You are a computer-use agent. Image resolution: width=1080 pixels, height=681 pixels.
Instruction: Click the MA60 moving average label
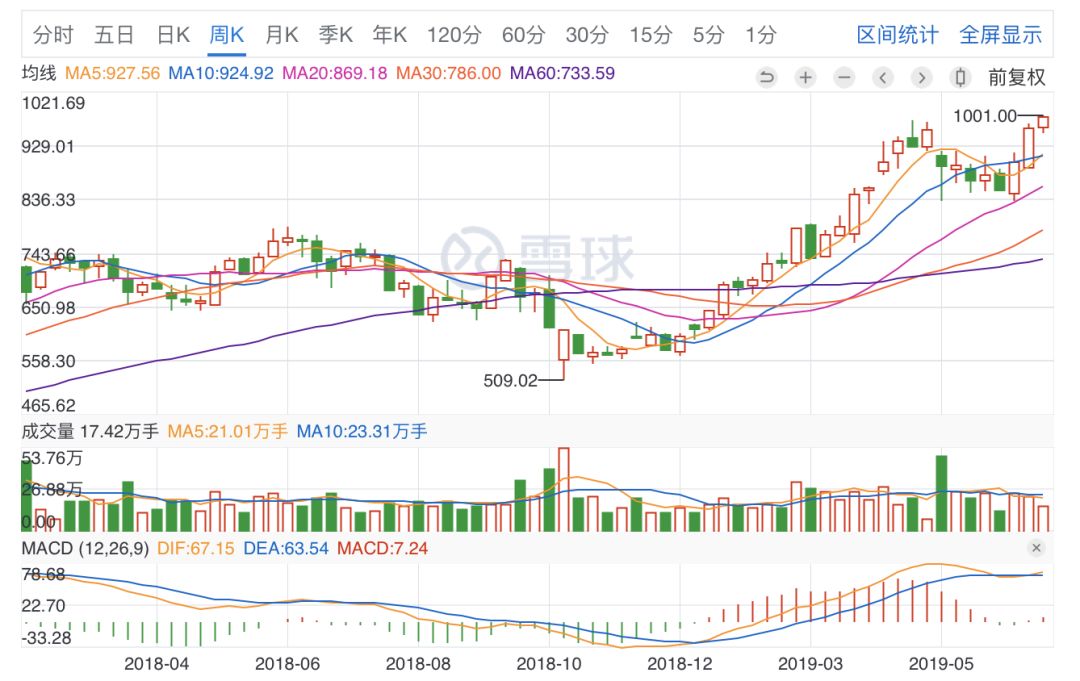(562, 73)
